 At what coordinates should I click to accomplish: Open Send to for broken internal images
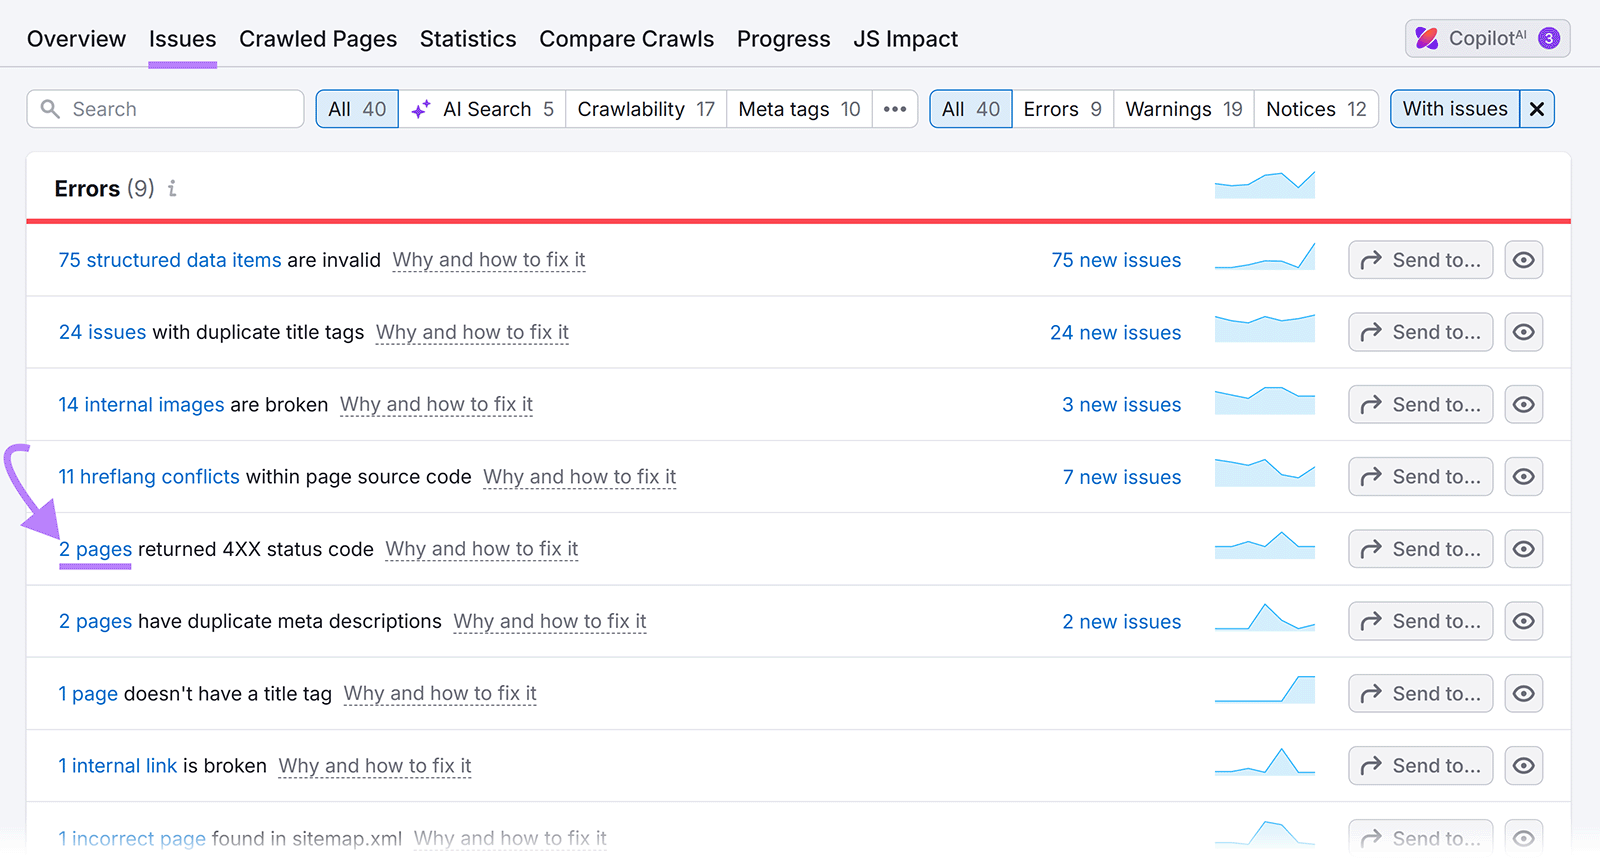tap(1420, 404)
